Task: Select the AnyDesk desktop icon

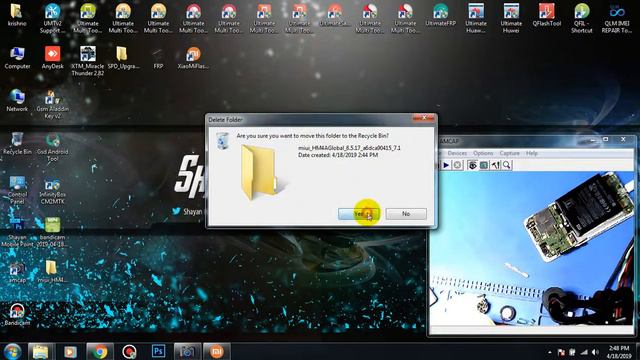Action: (52, 58)
